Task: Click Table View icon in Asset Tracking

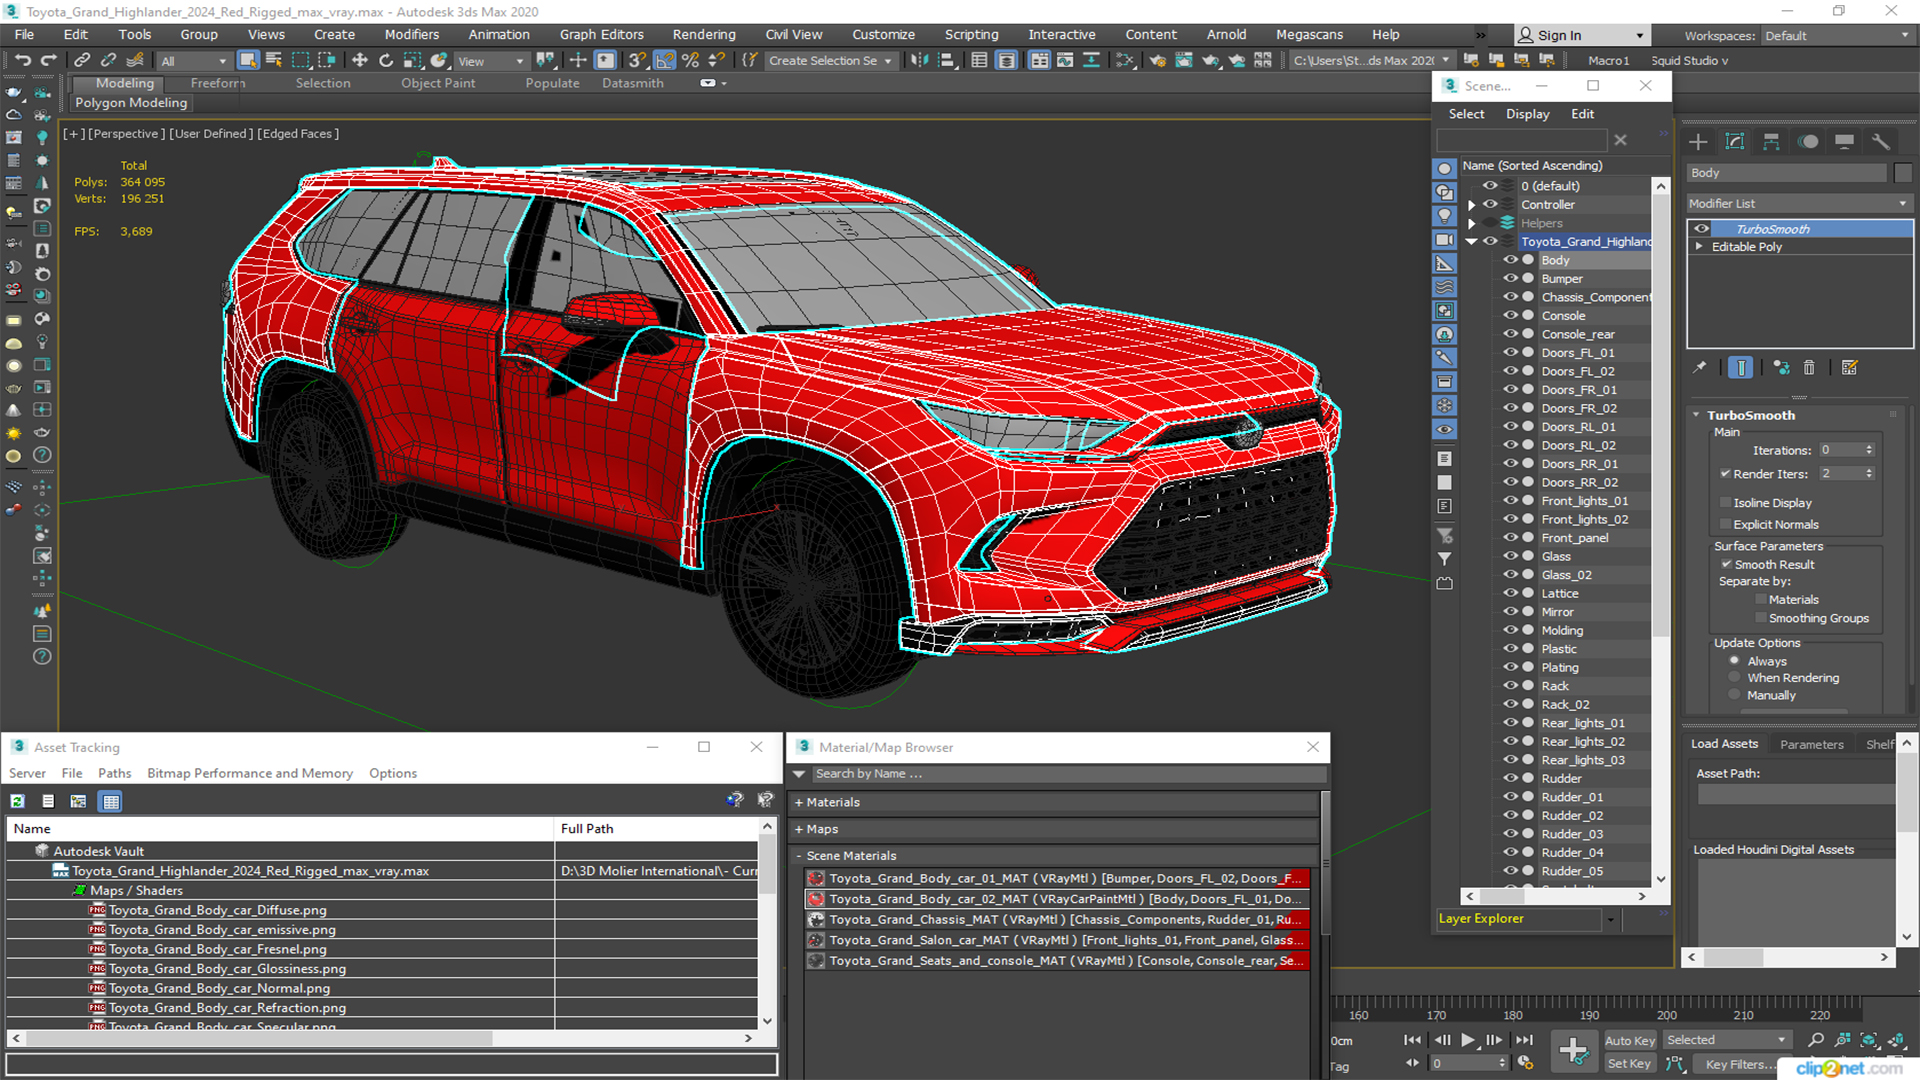Action: (111, 801)
